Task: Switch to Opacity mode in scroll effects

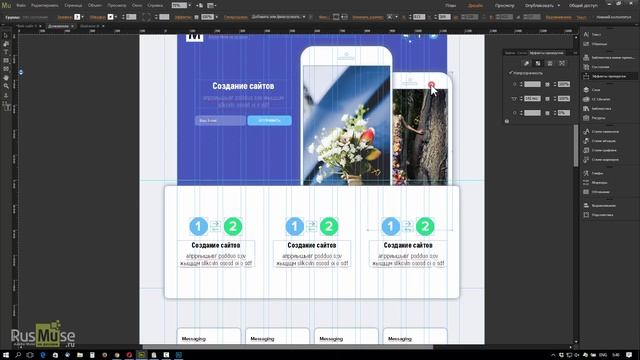Action: click(538, 63)
